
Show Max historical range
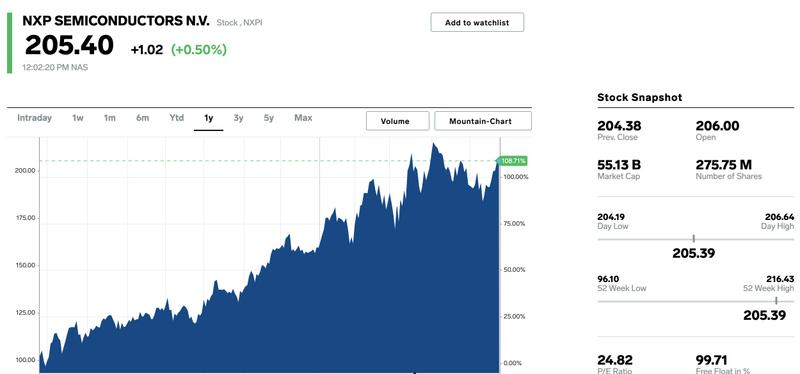pos(303,118)
